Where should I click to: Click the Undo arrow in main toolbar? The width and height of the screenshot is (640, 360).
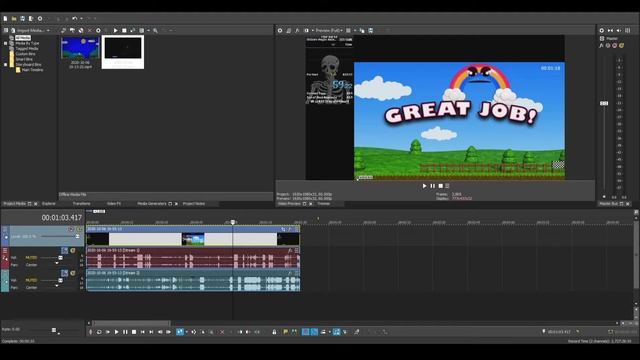[x=74, y=18]
